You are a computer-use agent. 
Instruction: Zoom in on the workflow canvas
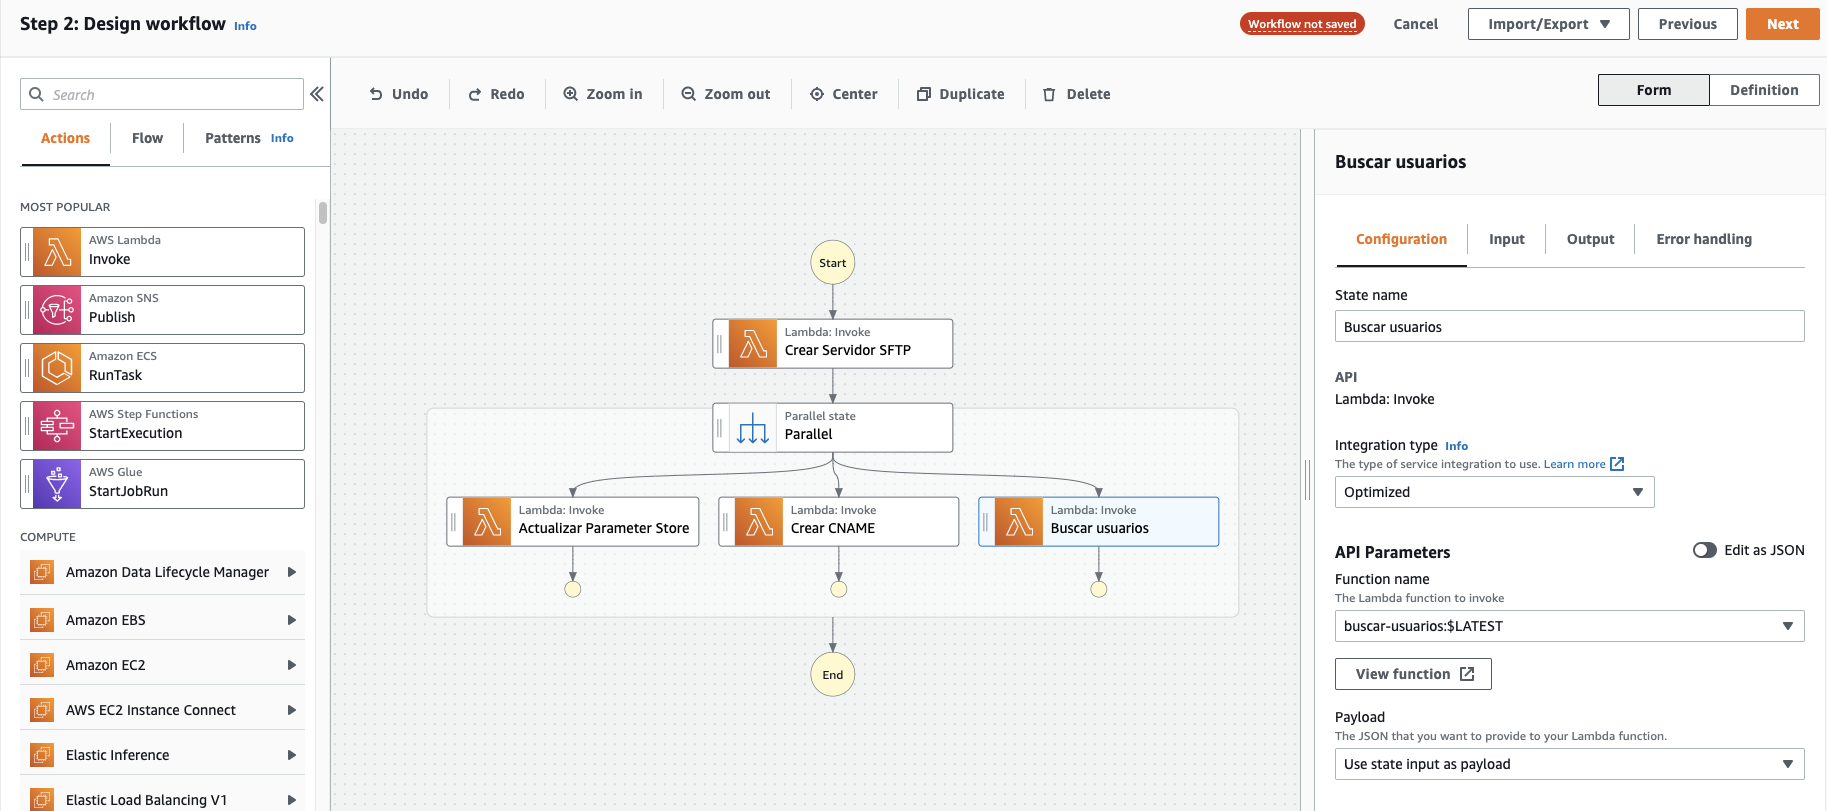[603, 94]
